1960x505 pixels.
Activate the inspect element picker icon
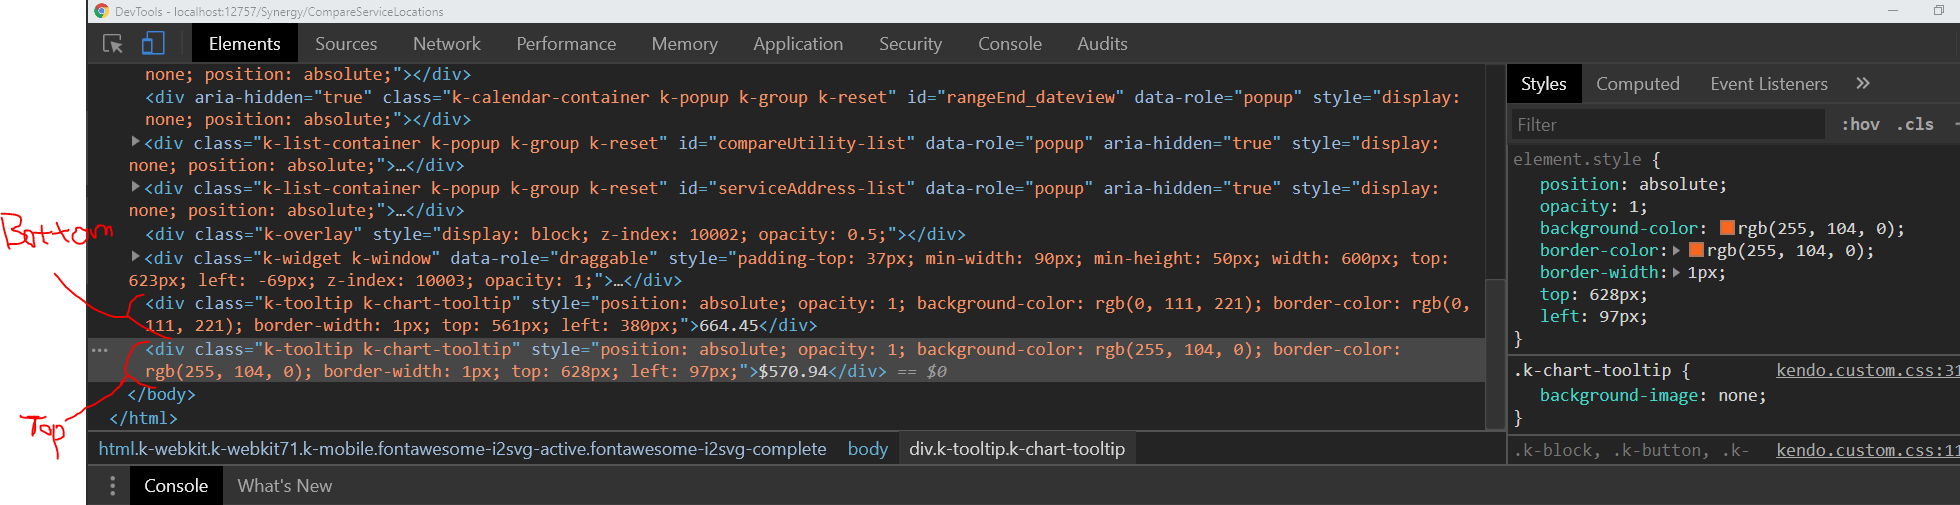tap(113, 44)
